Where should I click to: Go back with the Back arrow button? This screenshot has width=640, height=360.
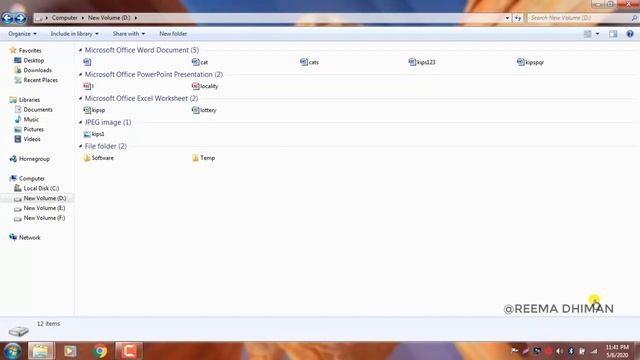[7, 18]
